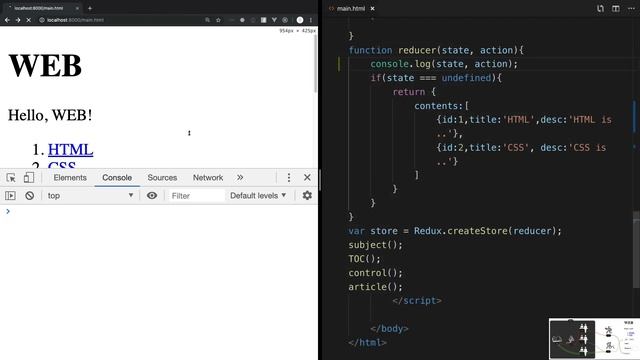
Task: Open the CSS link on page
Action: pyautogui.click(x=62, y=165)
